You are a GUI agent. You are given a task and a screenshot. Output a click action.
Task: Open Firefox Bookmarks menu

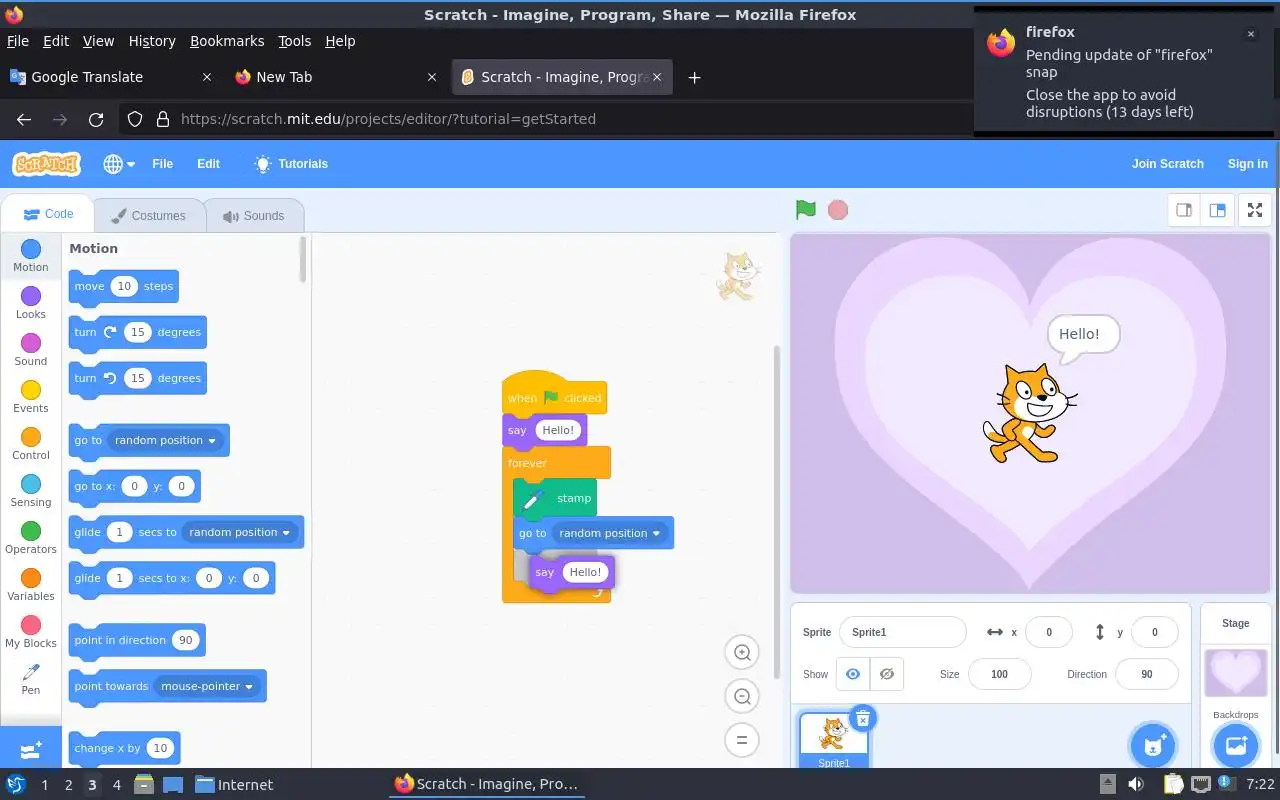pos(227,41)
